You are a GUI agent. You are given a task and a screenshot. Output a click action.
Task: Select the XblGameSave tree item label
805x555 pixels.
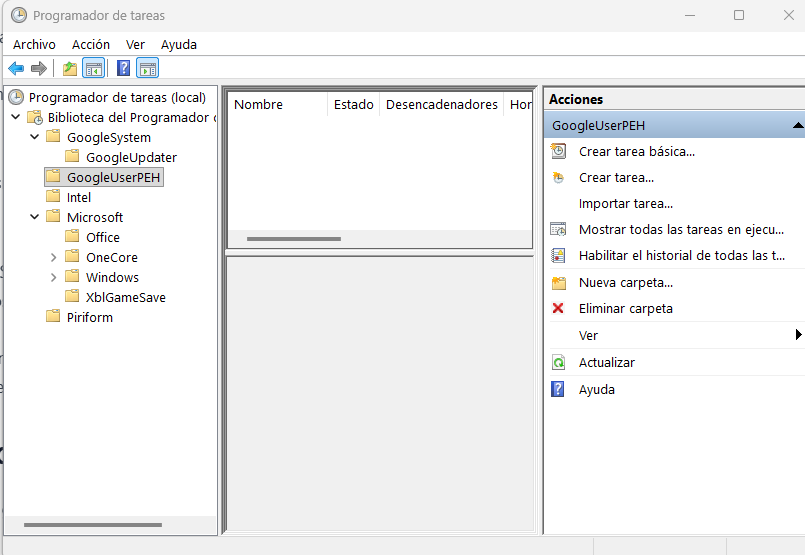[126, 297]
